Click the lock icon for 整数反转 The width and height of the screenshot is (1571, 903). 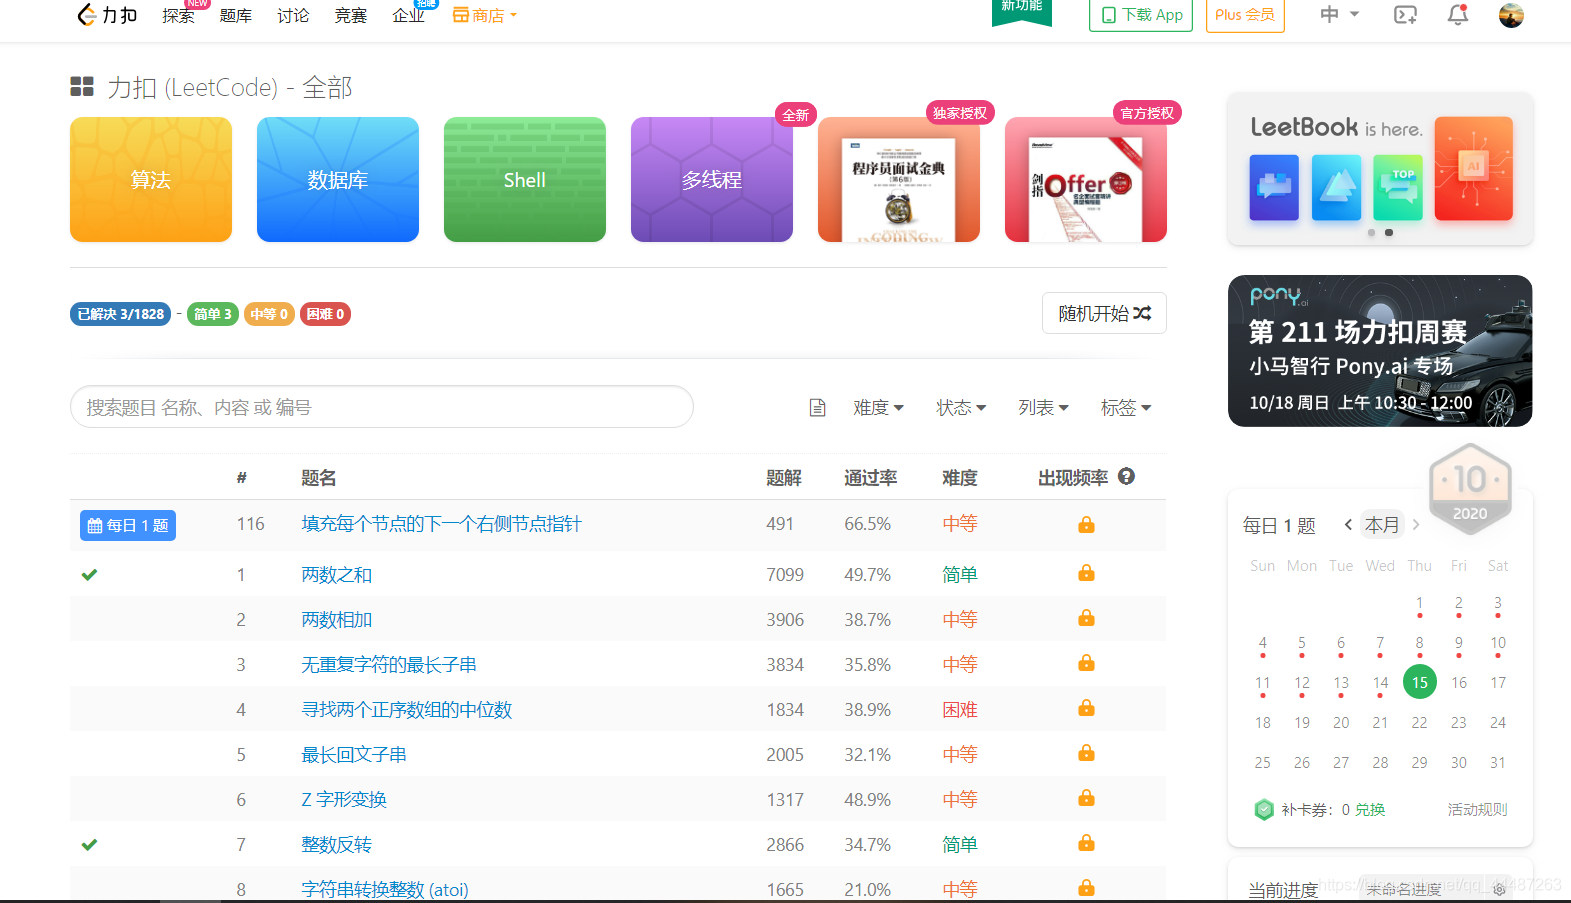pyautogui.click(x=1086, y=843)
